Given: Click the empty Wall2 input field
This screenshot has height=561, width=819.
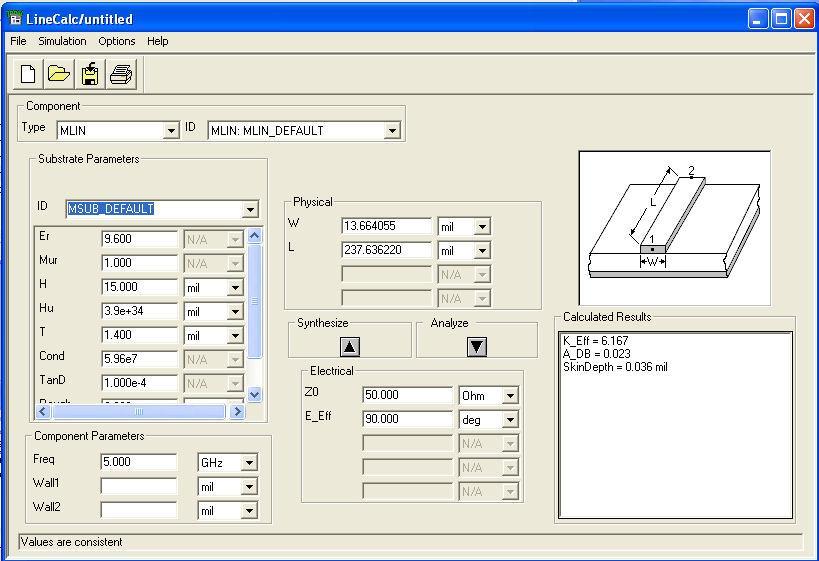Looking at the screenshot, I should tap(139, 510).
